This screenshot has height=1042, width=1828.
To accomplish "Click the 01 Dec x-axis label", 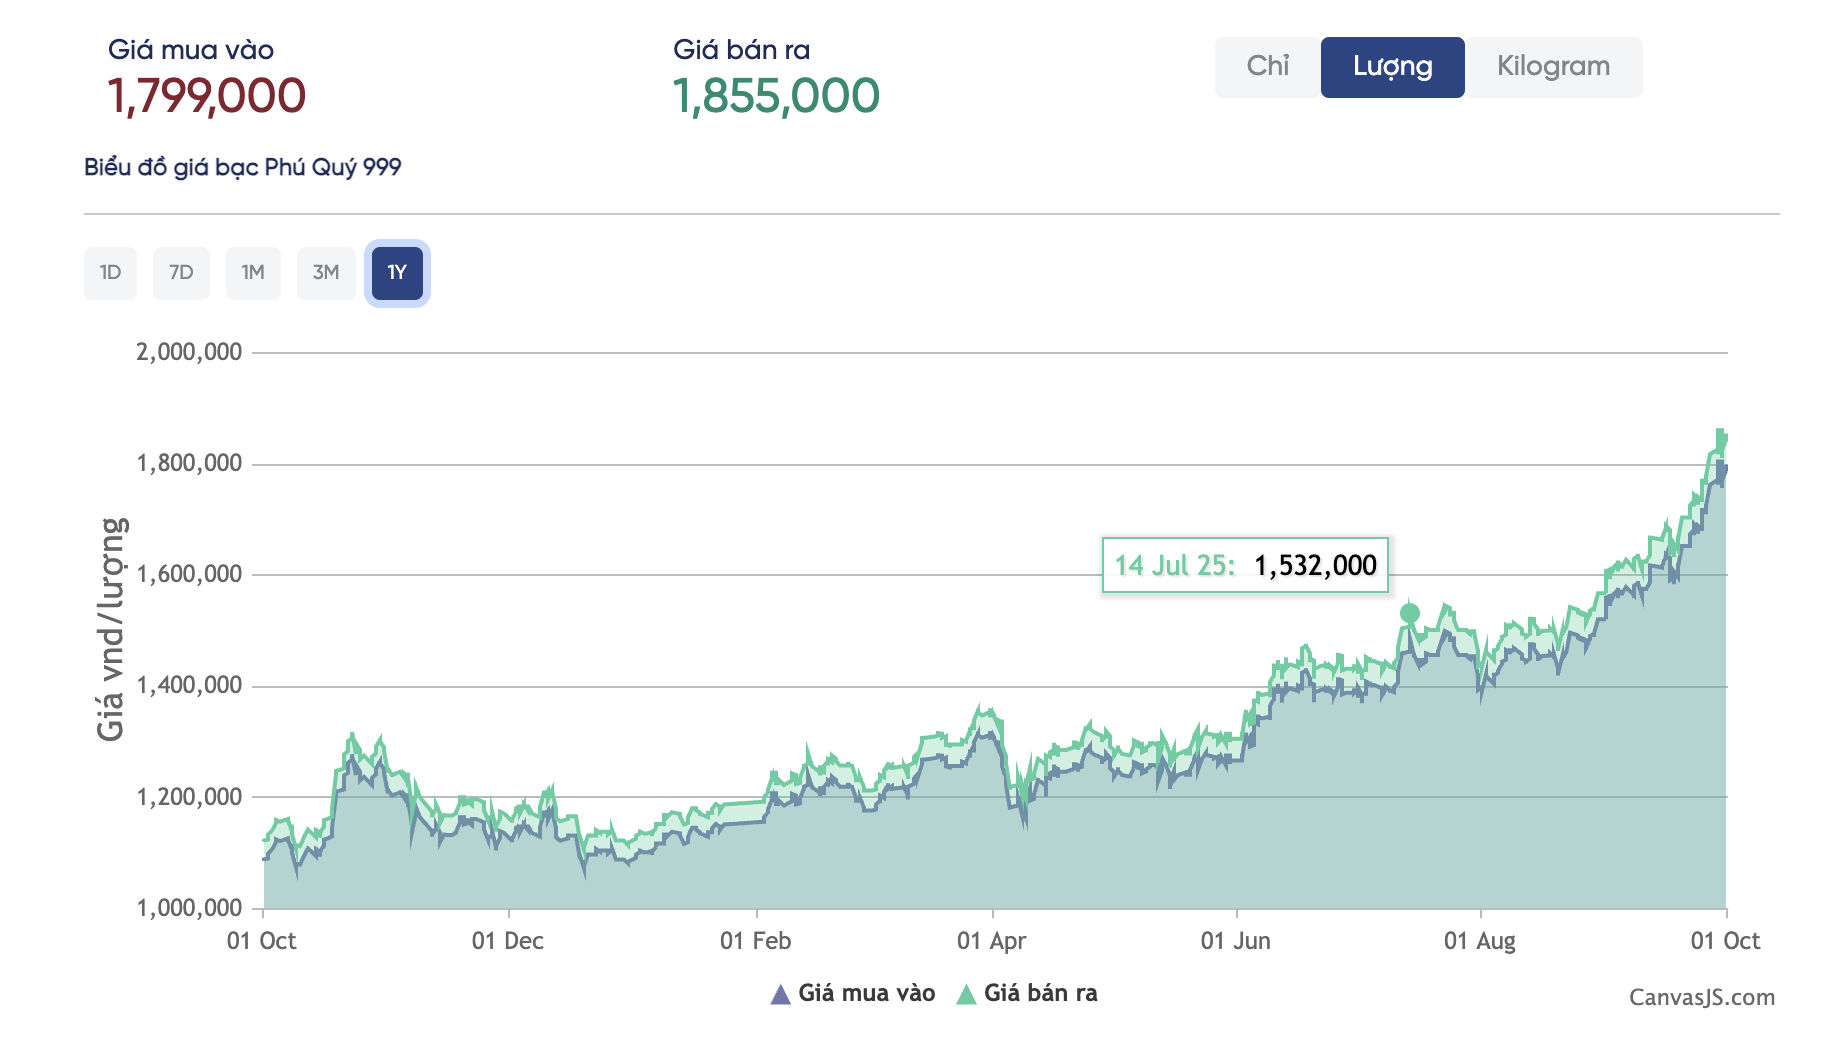I will [x=507, y=941].
